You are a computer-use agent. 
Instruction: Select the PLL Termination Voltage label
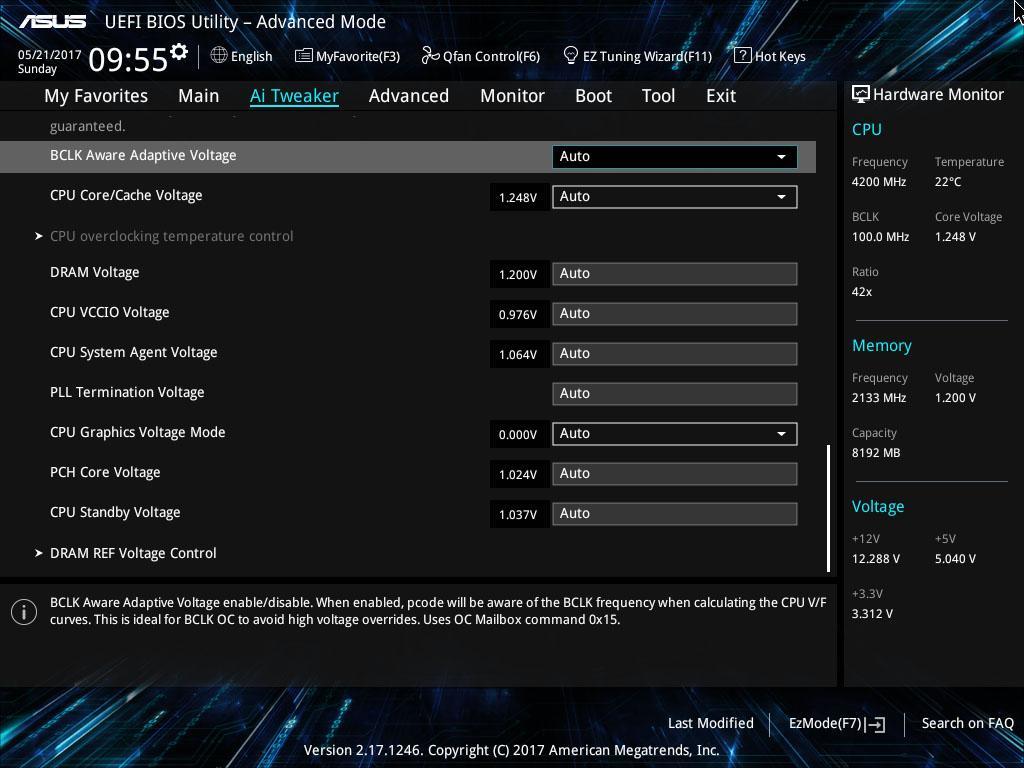pos(127,392)
